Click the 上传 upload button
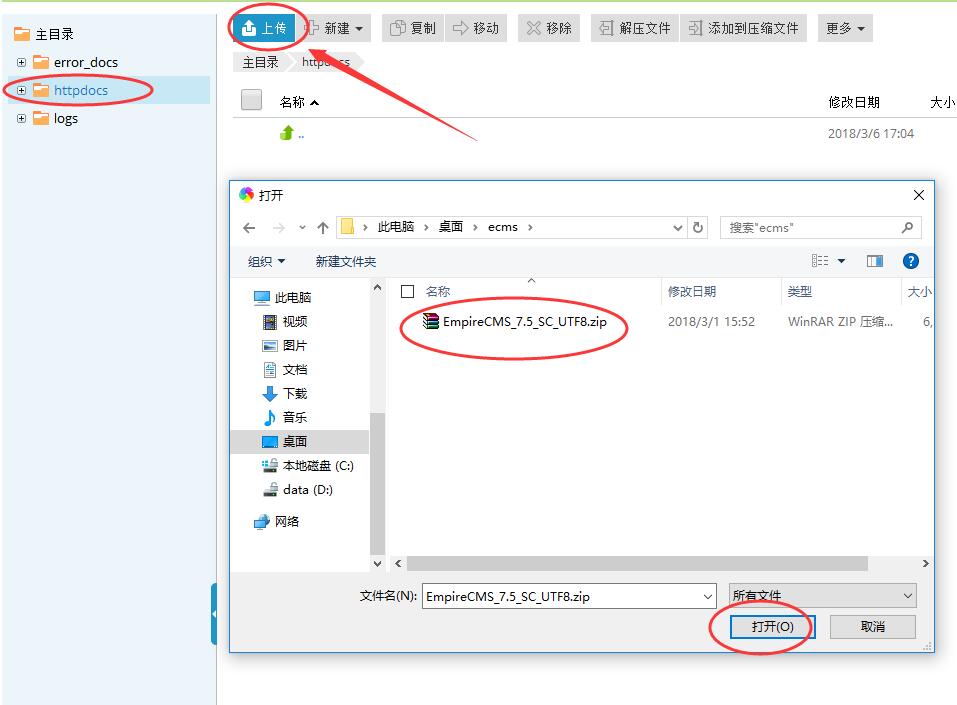The height and width of the screenshot is (705, 957). point(264,28)
